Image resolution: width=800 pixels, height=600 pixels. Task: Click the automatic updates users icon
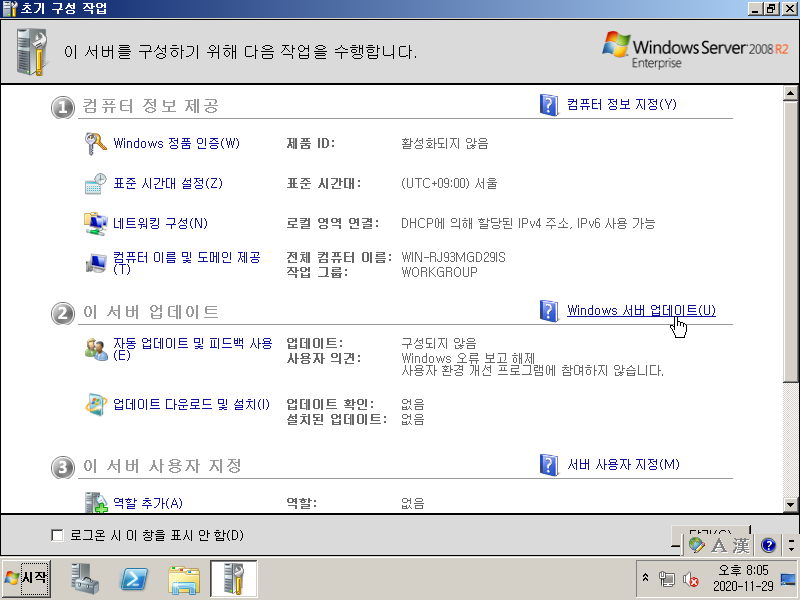pos(95,349)
